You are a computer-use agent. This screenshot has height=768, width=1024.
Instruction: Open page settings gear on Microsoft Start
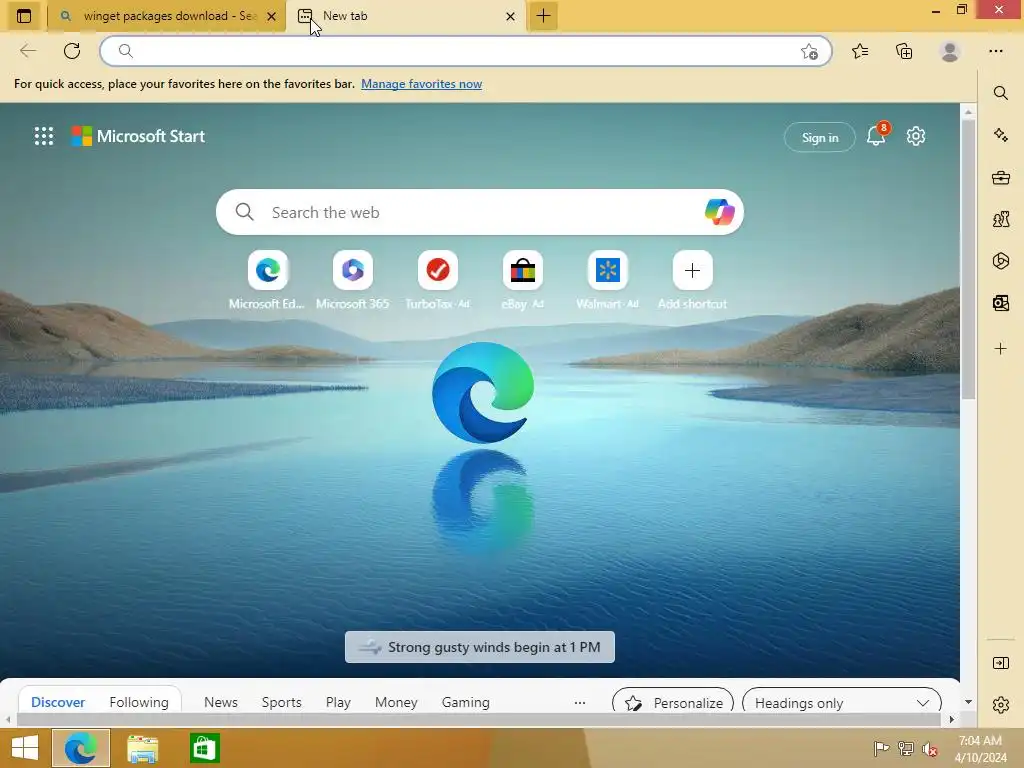(916, 136)
